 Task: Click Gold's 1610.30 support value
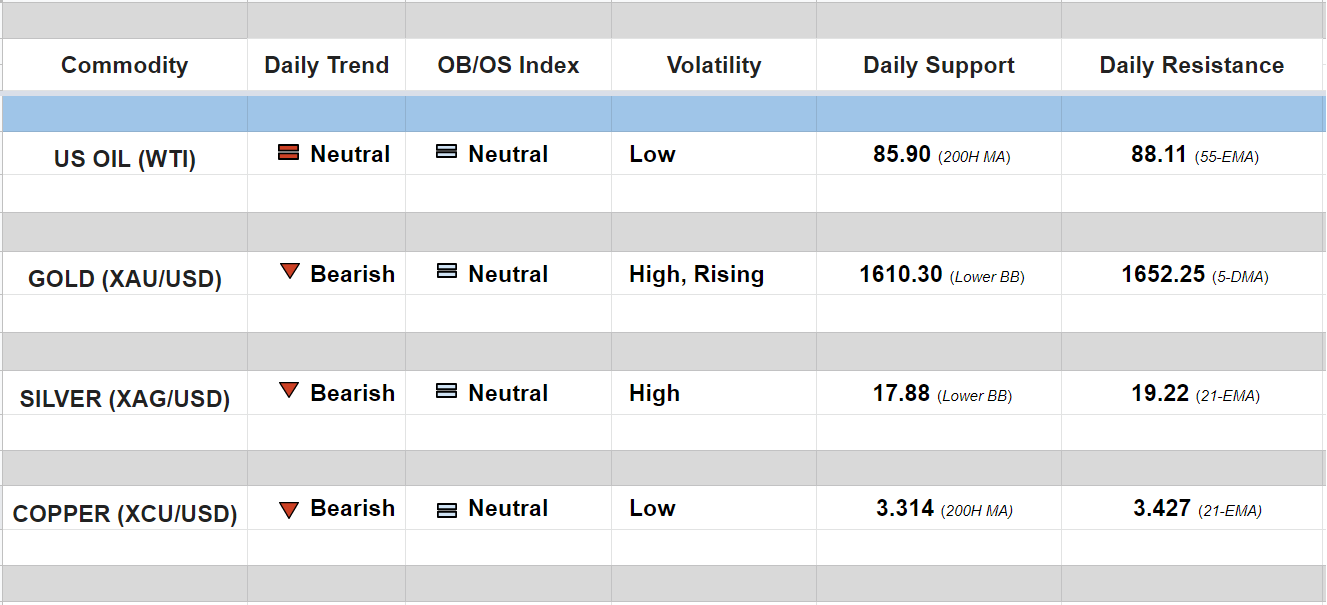pyautogui.click(x=900, y=274)
